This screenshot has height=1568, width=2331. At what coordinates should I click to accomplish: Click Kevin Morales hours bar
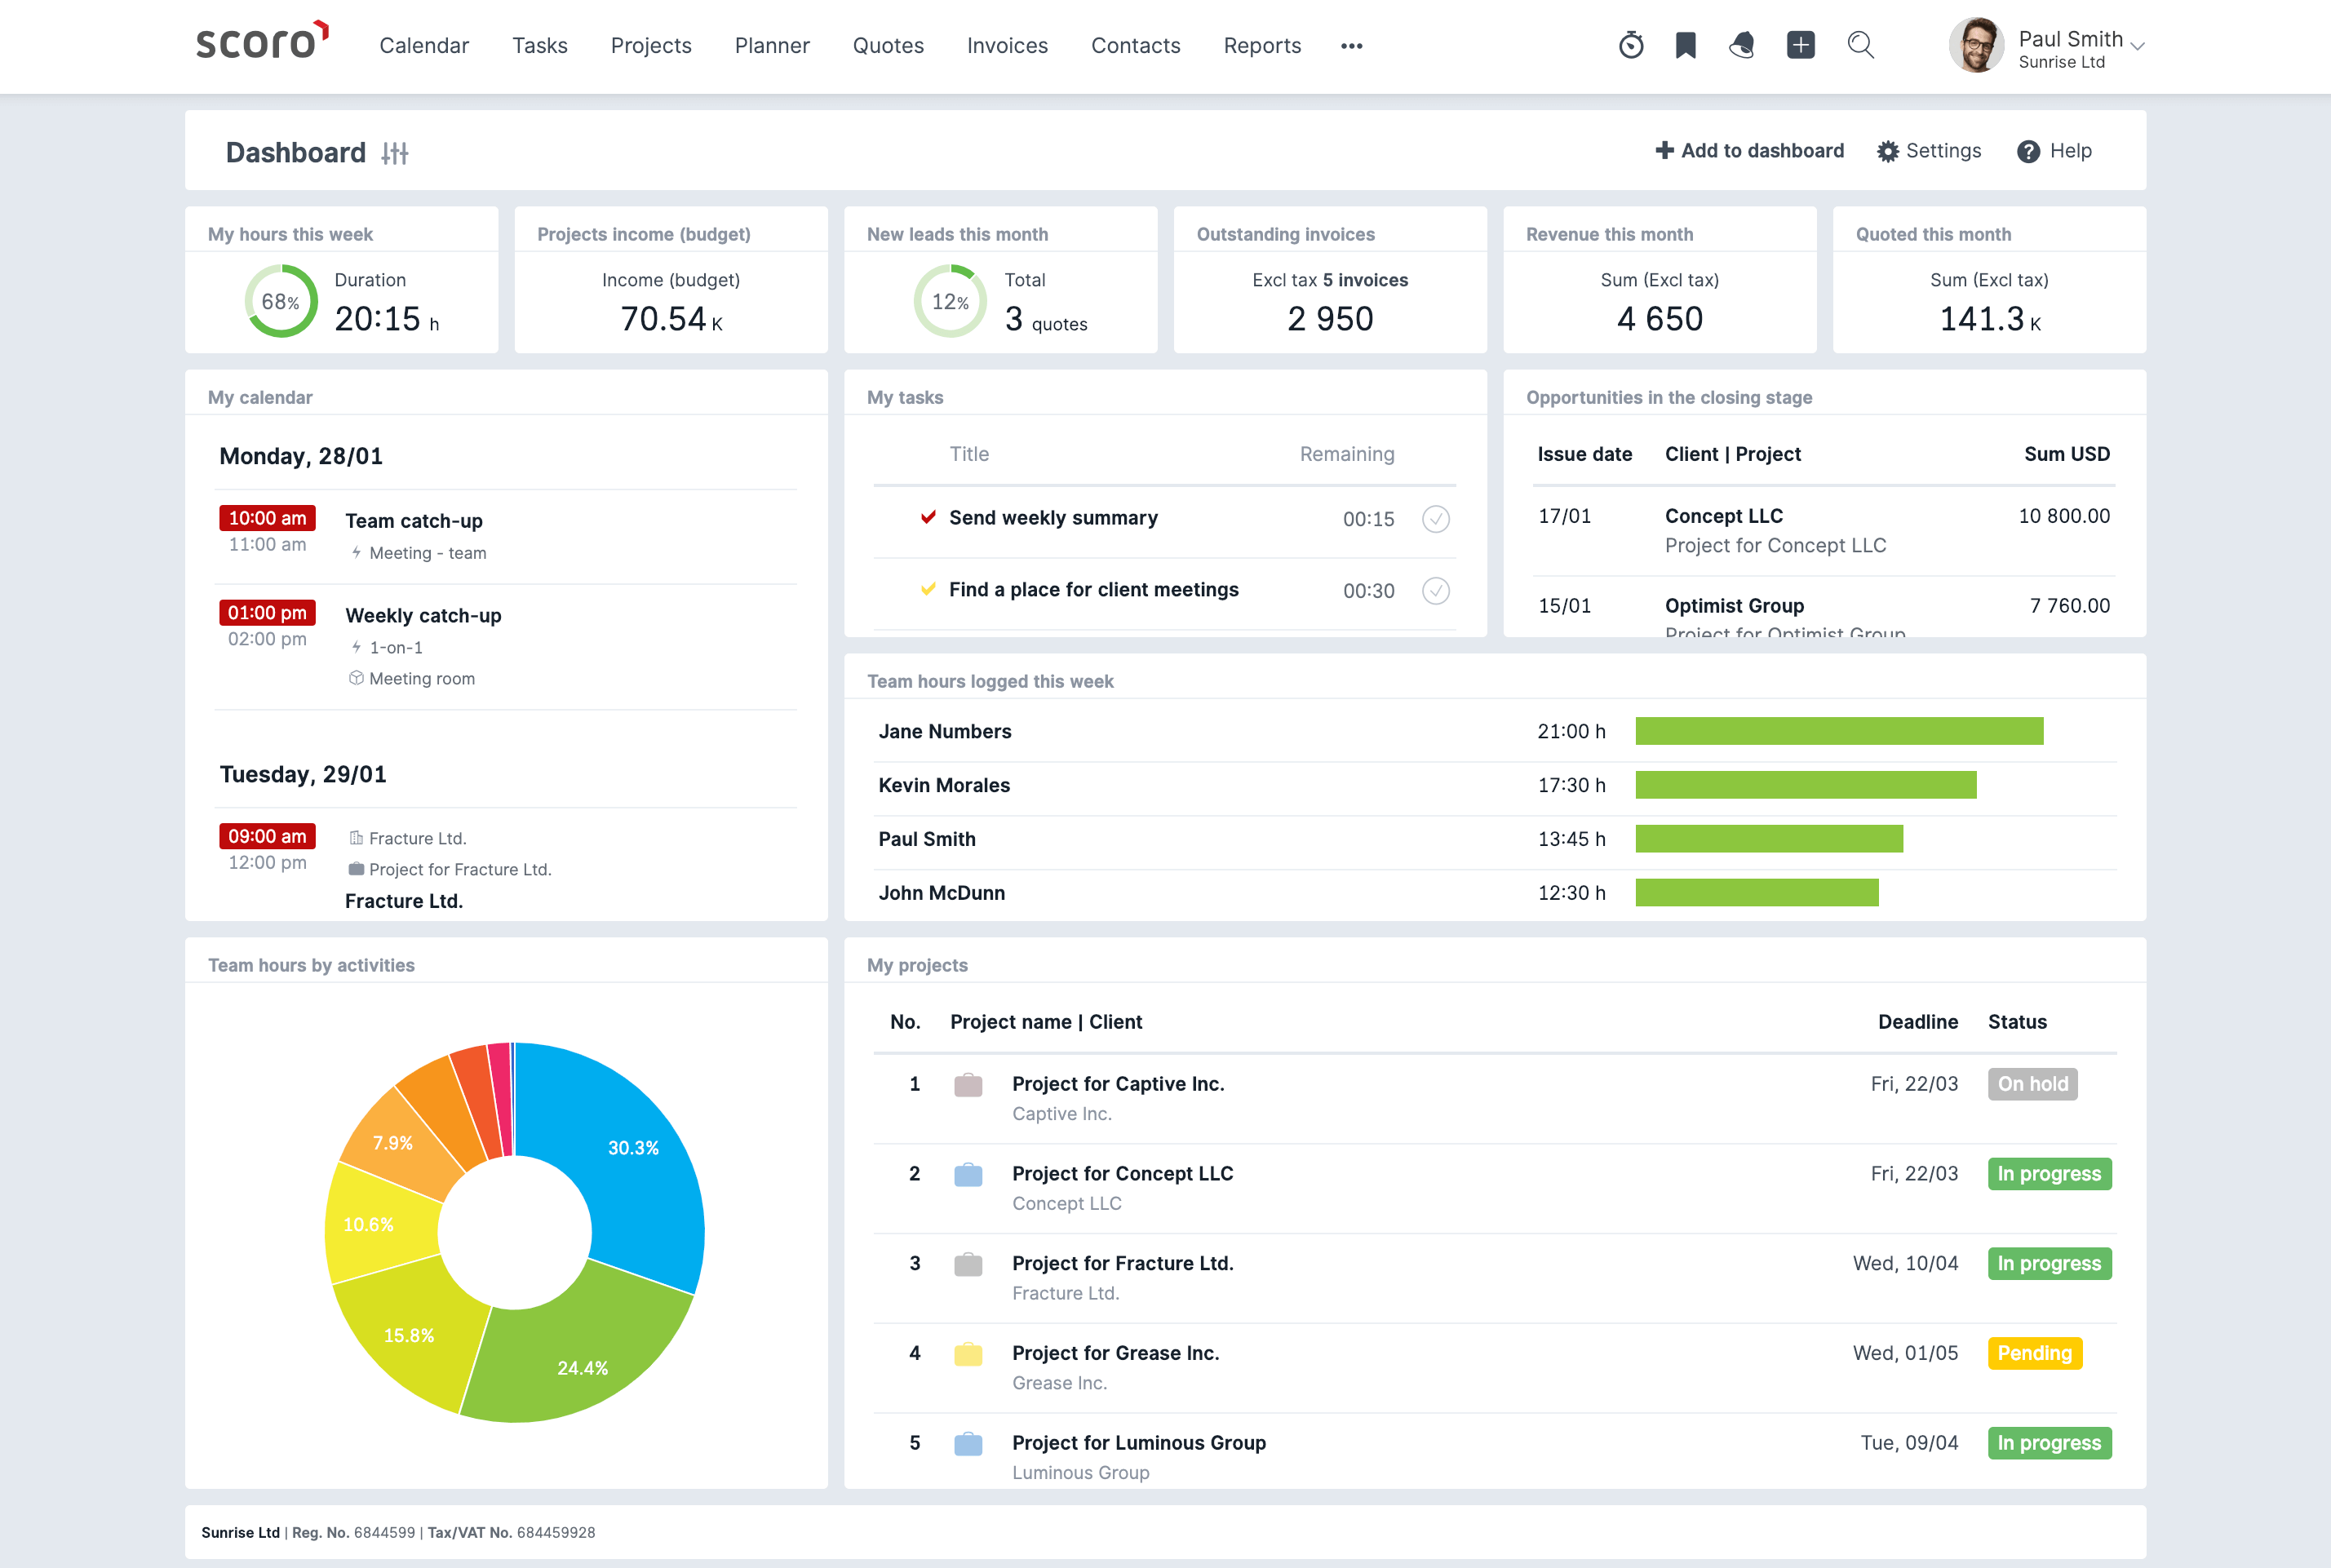click(x=1806, y=785)
